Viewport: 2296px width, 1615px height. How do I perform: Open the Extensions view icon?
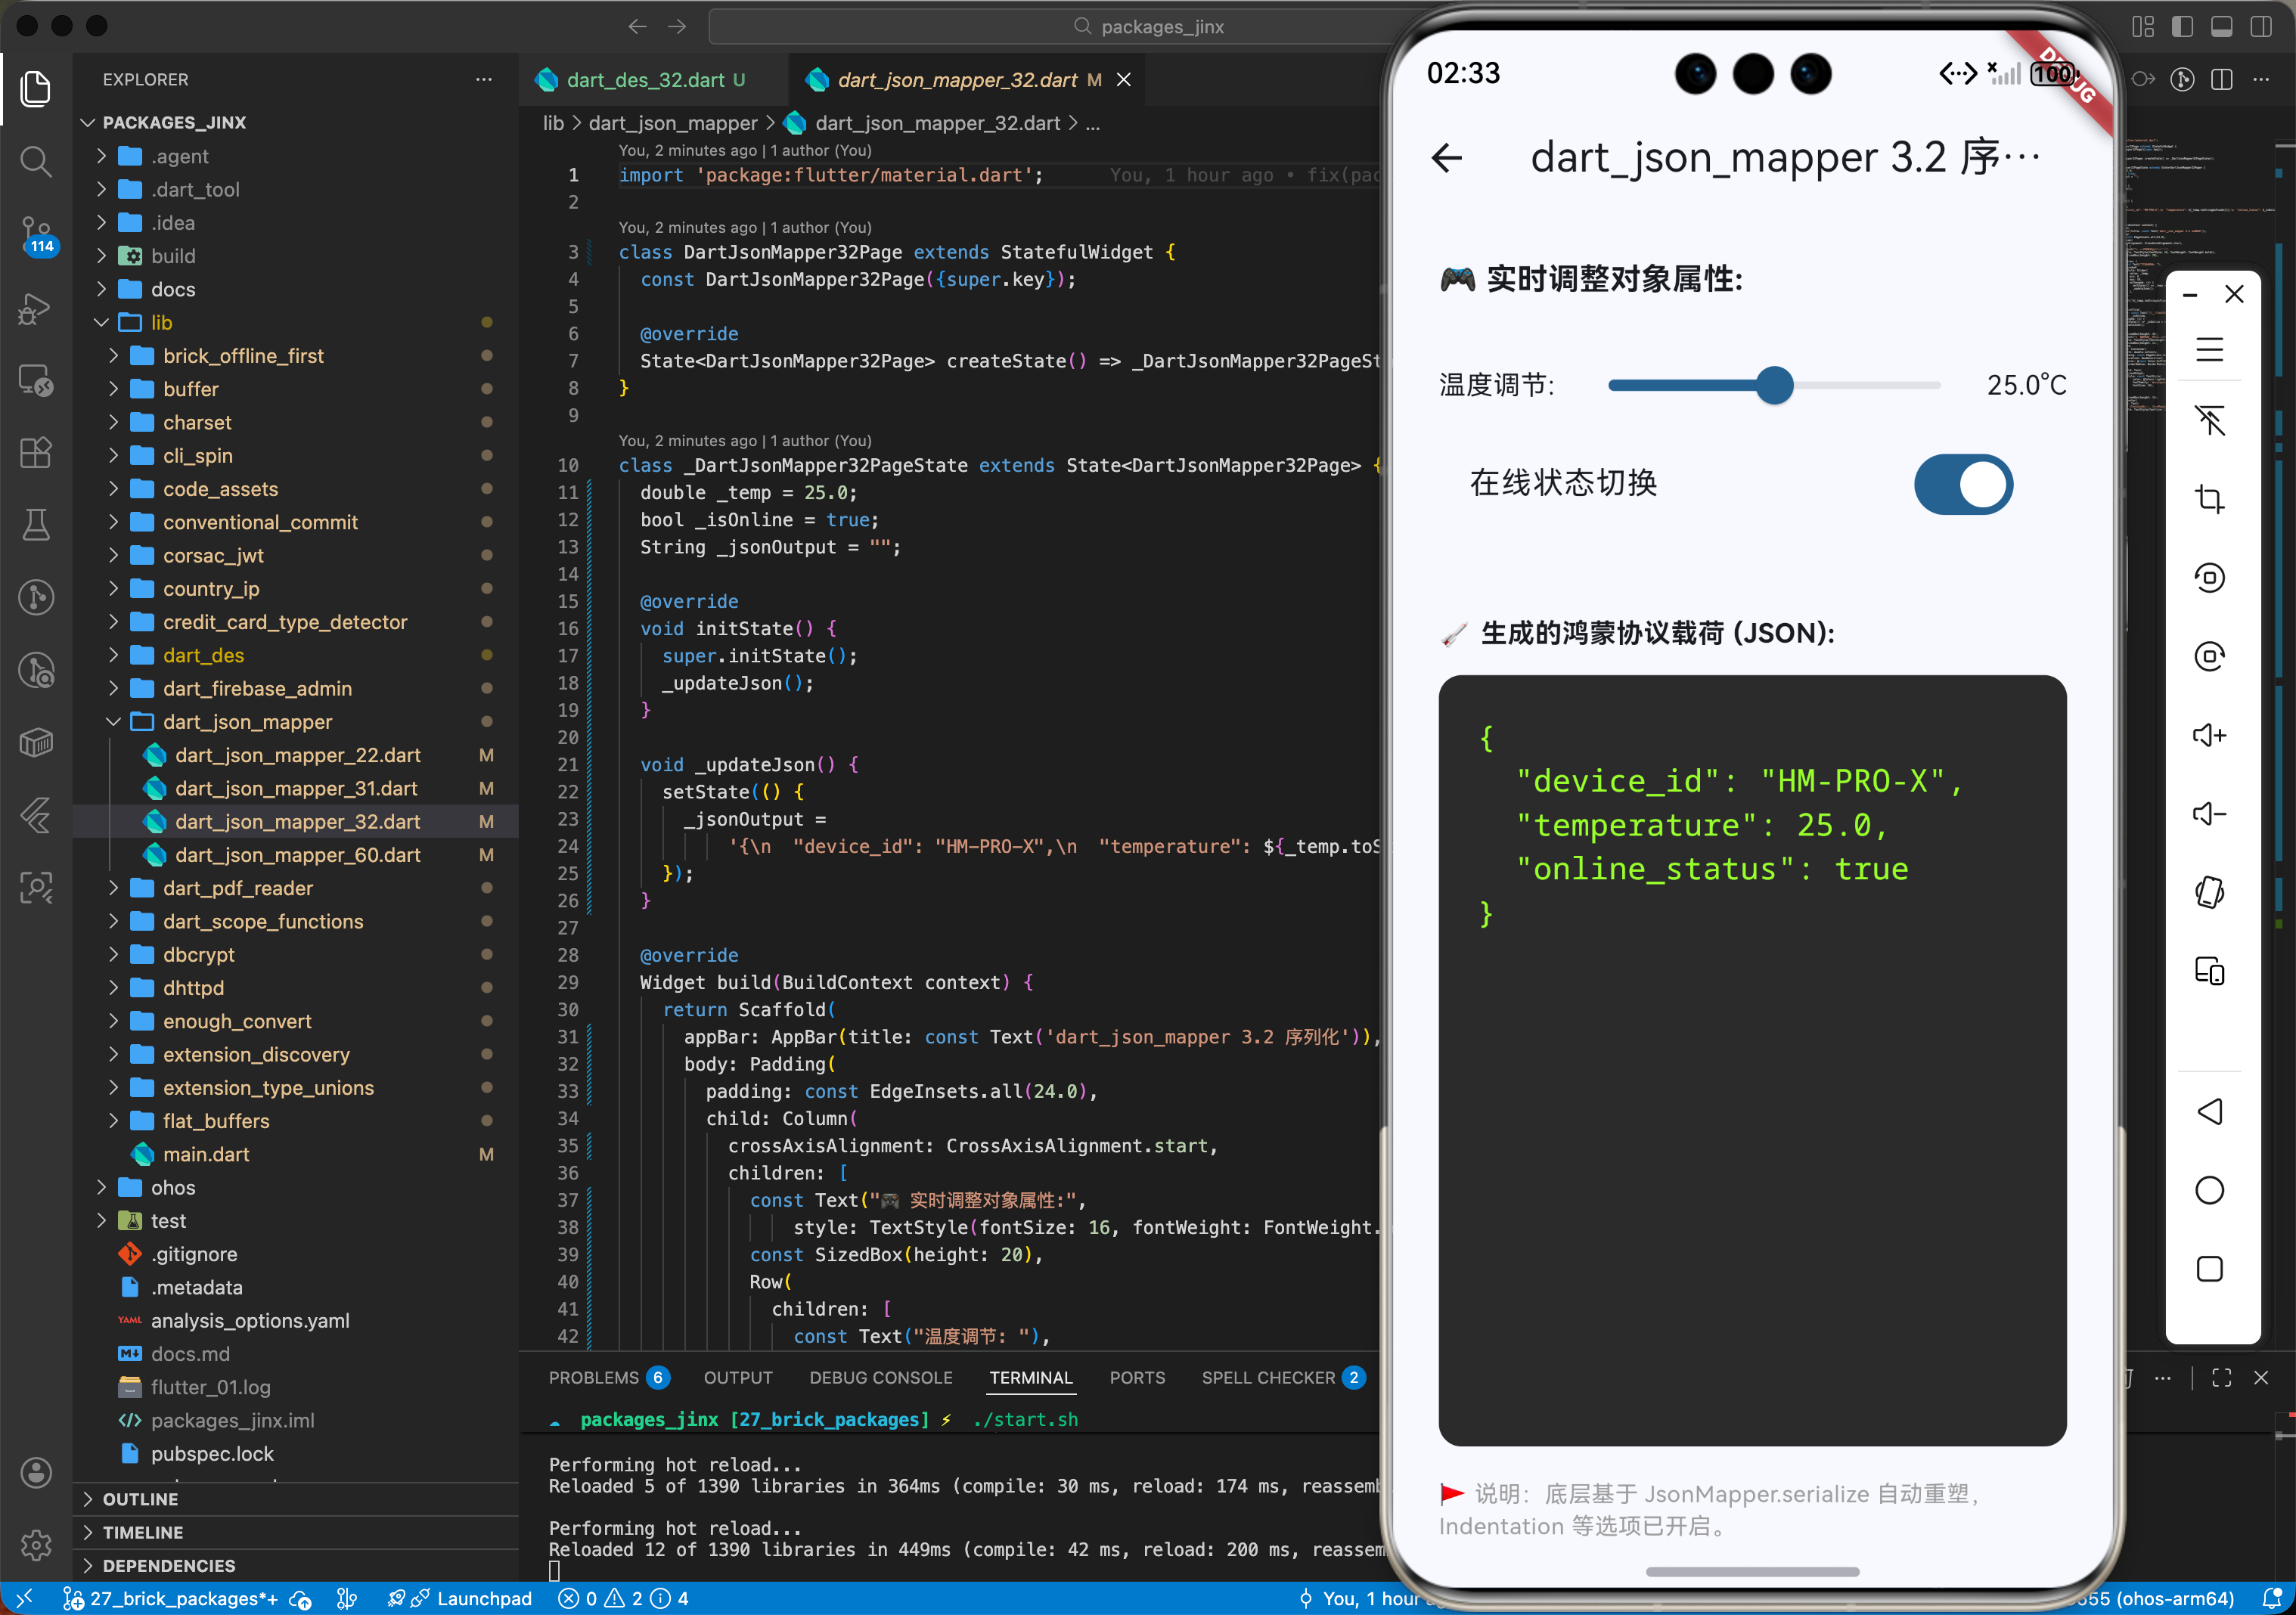tap(36, 452)
